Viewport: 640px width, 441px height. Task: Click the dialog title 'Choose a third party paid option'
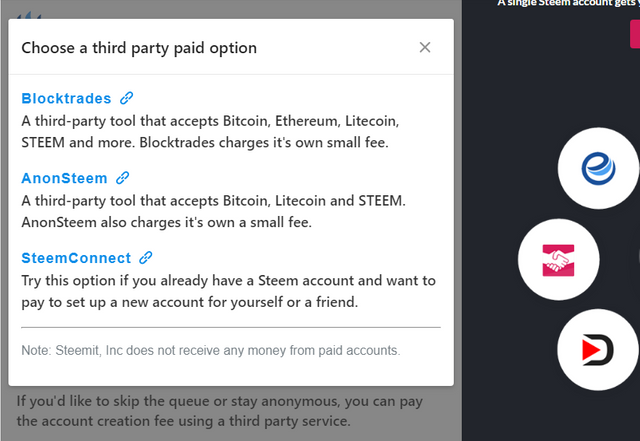click(x=139, y=47)
